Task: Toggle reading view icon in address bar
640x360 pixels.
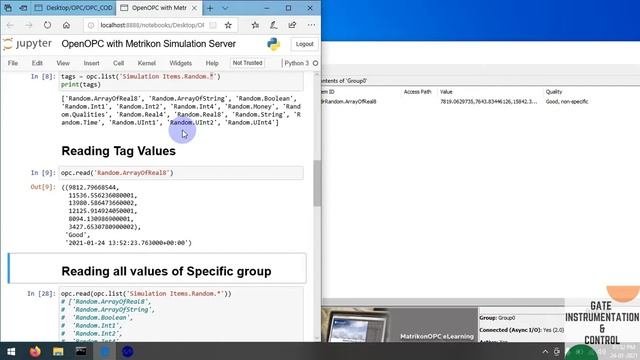Action: point(213,25)
